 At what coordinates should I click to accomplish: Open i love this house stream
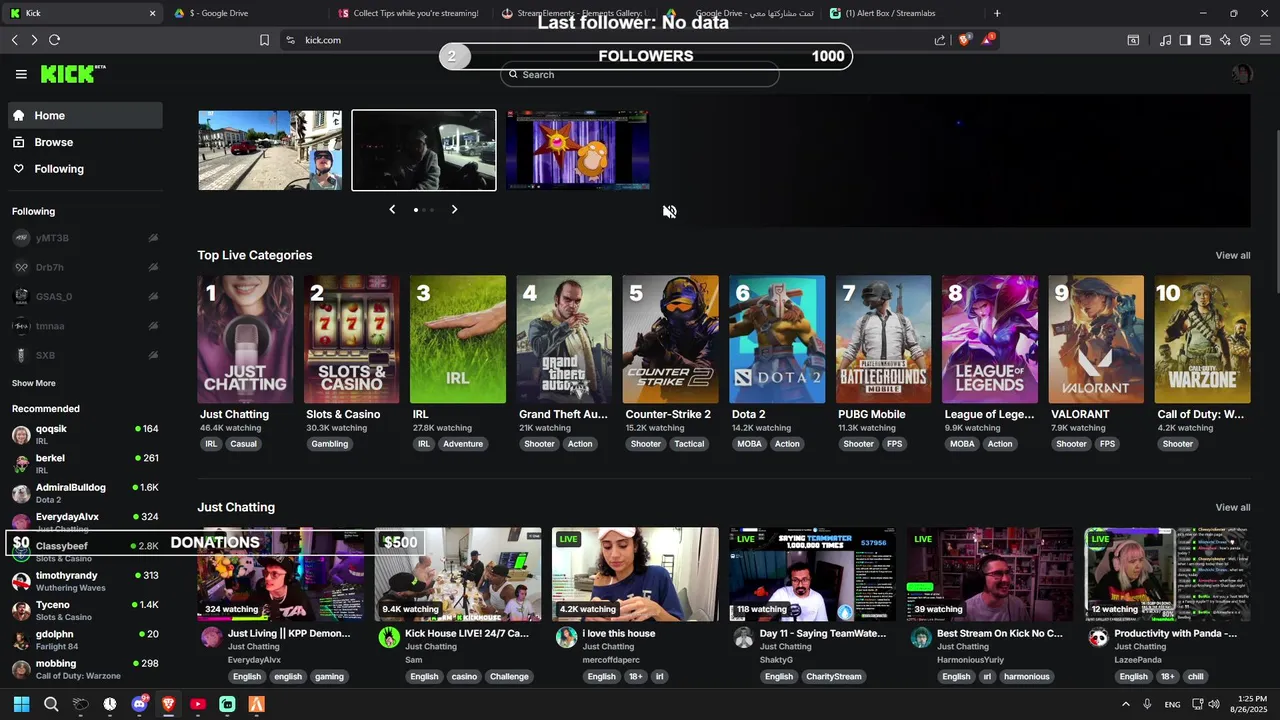635,575
